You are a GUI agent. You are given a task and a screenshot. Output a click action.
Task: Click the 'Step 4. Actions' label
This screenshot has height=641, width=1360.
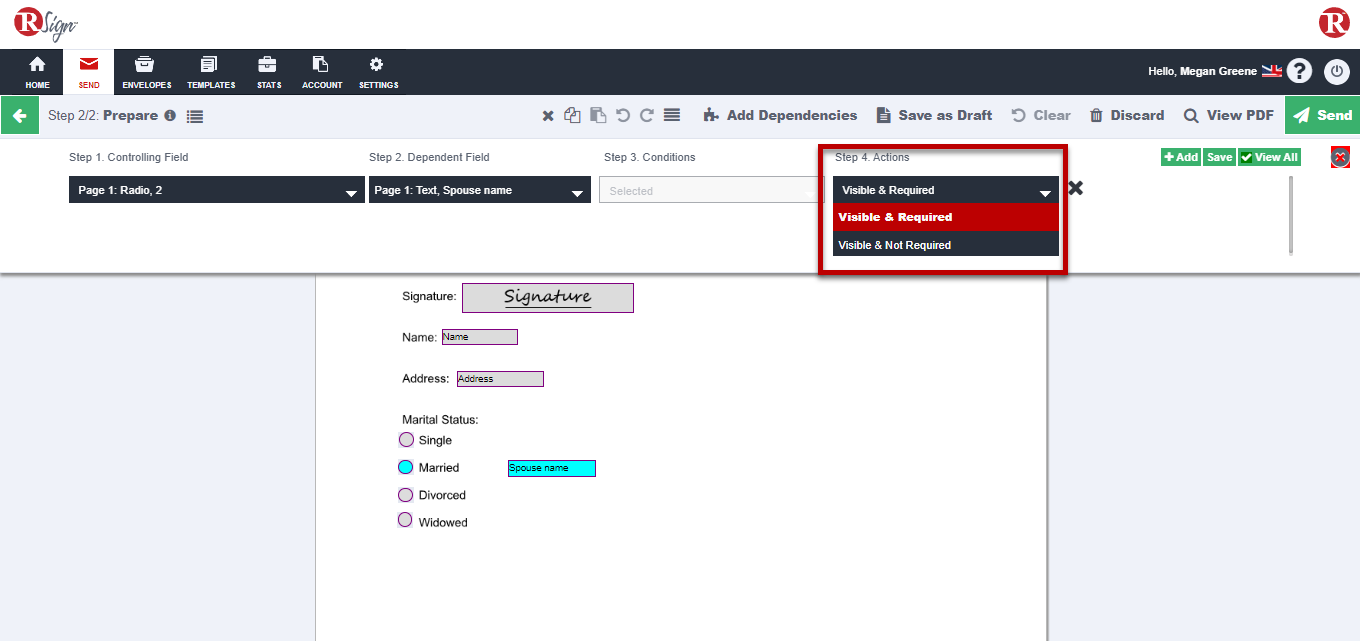[x=872, y=157]
